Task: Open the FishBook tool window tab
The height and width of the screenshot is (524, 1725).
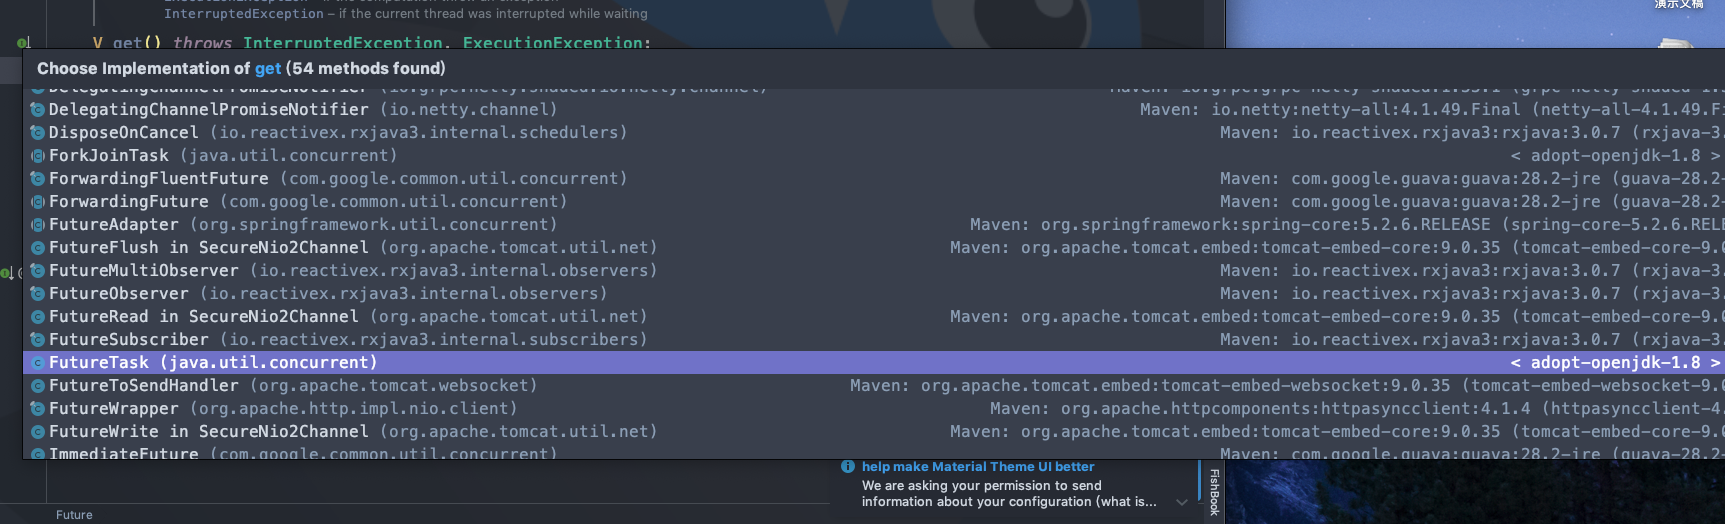Action: click(x=1214, y=492)
